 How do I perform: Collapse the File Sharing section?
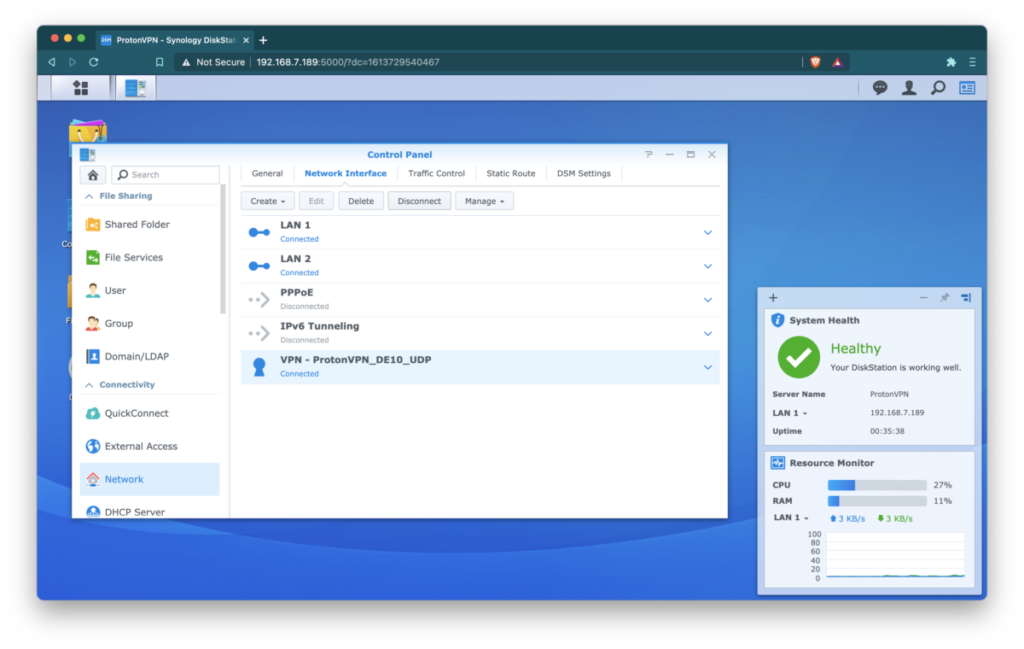[x=89, y=197]
